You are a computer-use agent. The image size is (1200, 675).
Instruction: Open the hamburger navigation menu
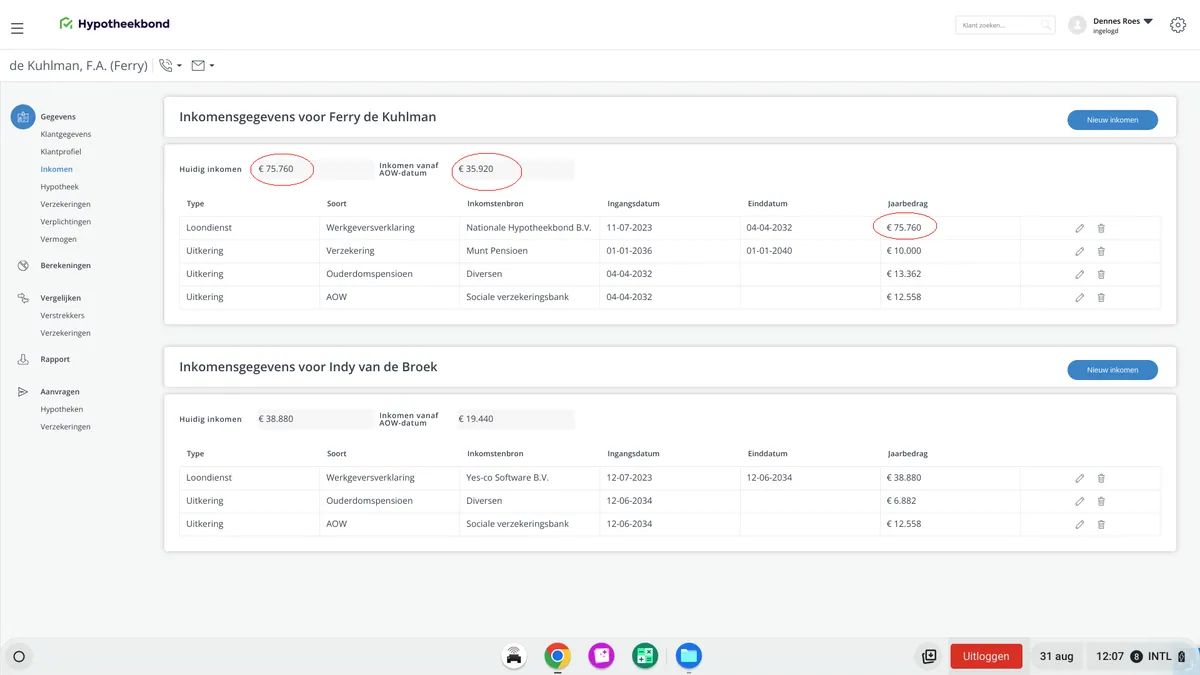coord(17,29)
